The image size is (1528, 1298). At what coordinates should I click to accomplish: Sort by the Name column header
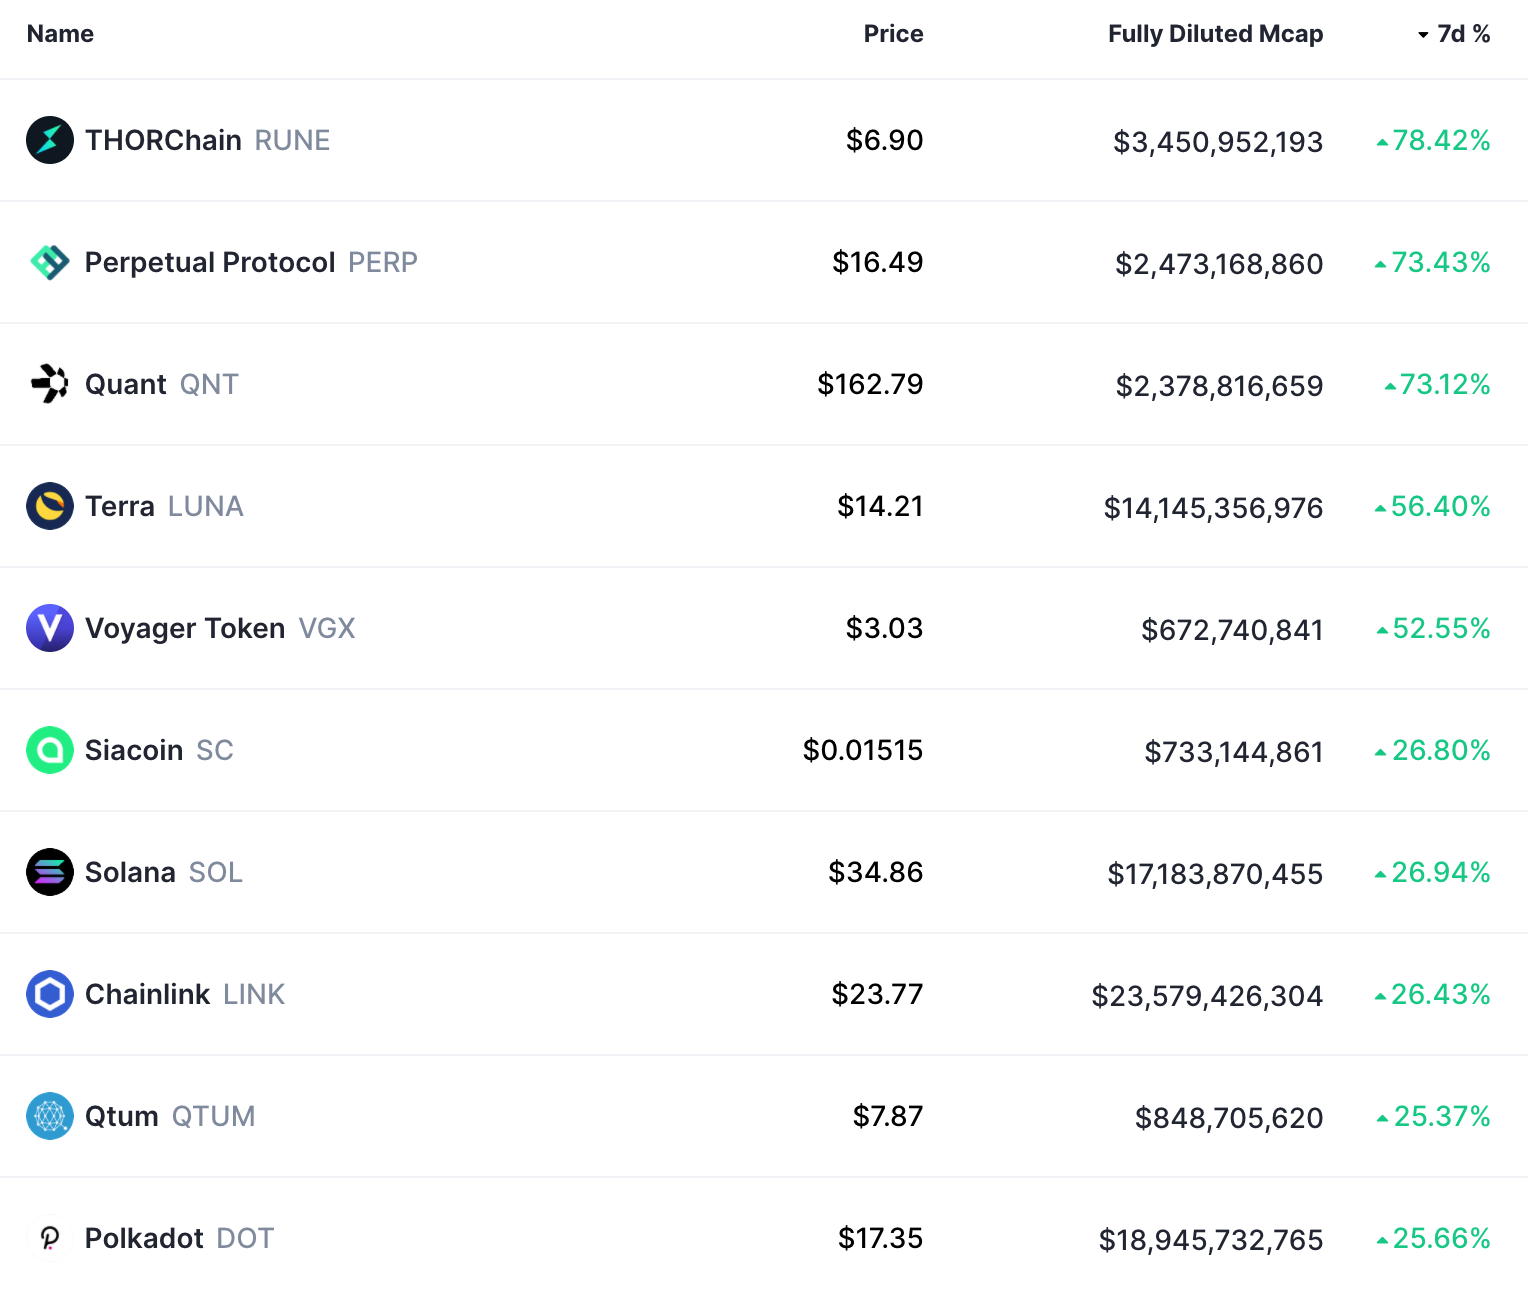[x=60, y=34]
